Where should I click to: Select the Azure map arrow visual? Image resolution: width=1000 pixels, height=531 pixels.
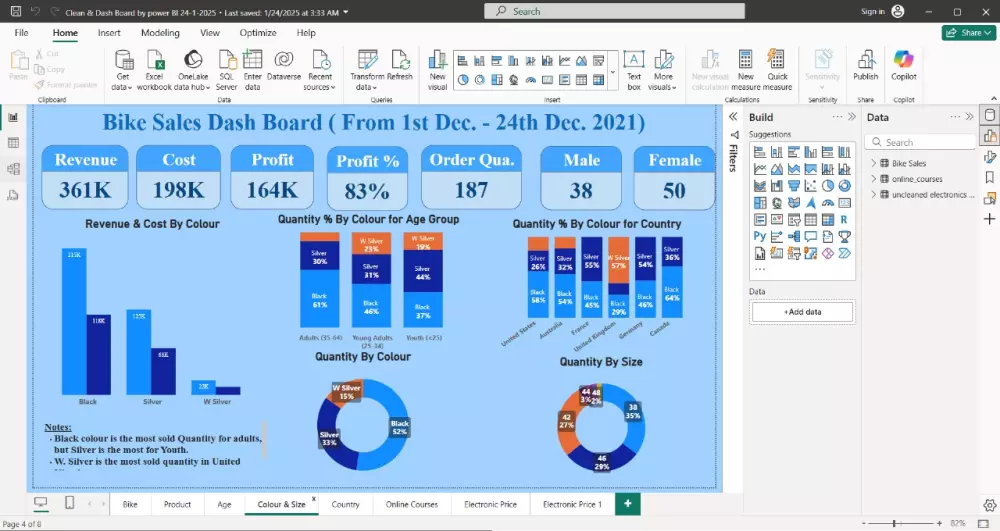point(811,203)
